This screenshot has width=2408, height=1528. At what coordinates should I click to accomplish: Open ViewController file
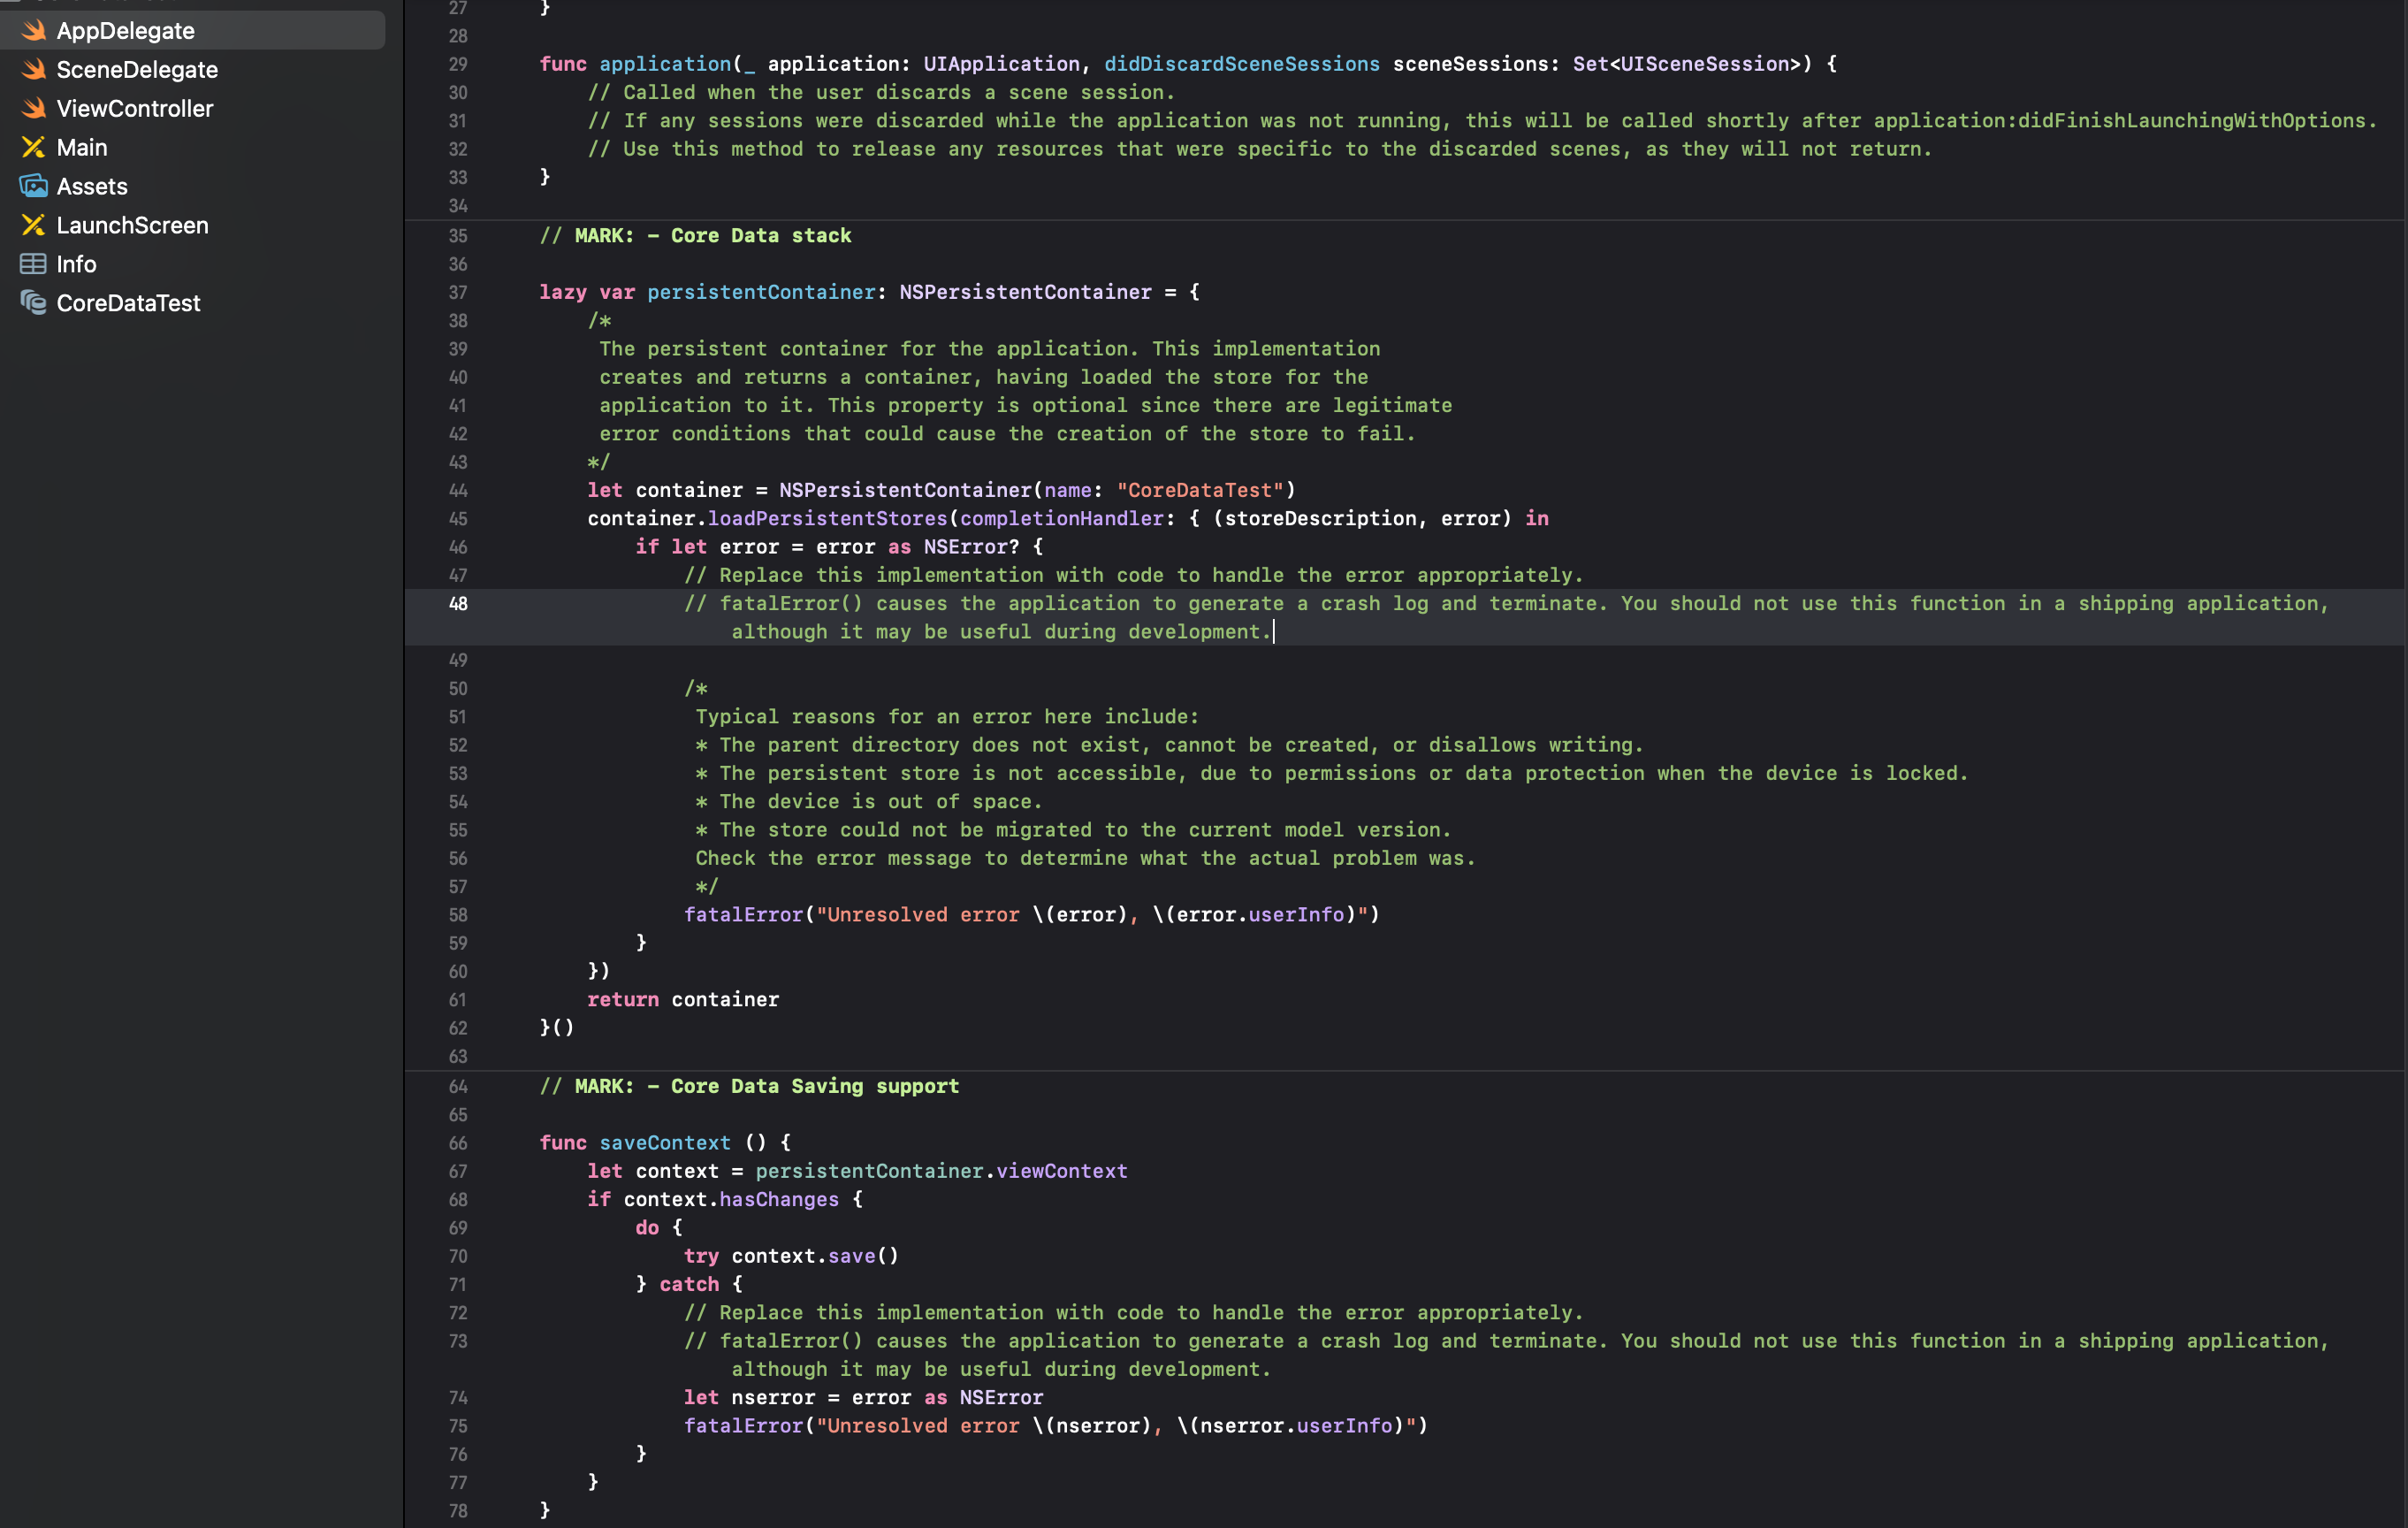tap(193, 109)
